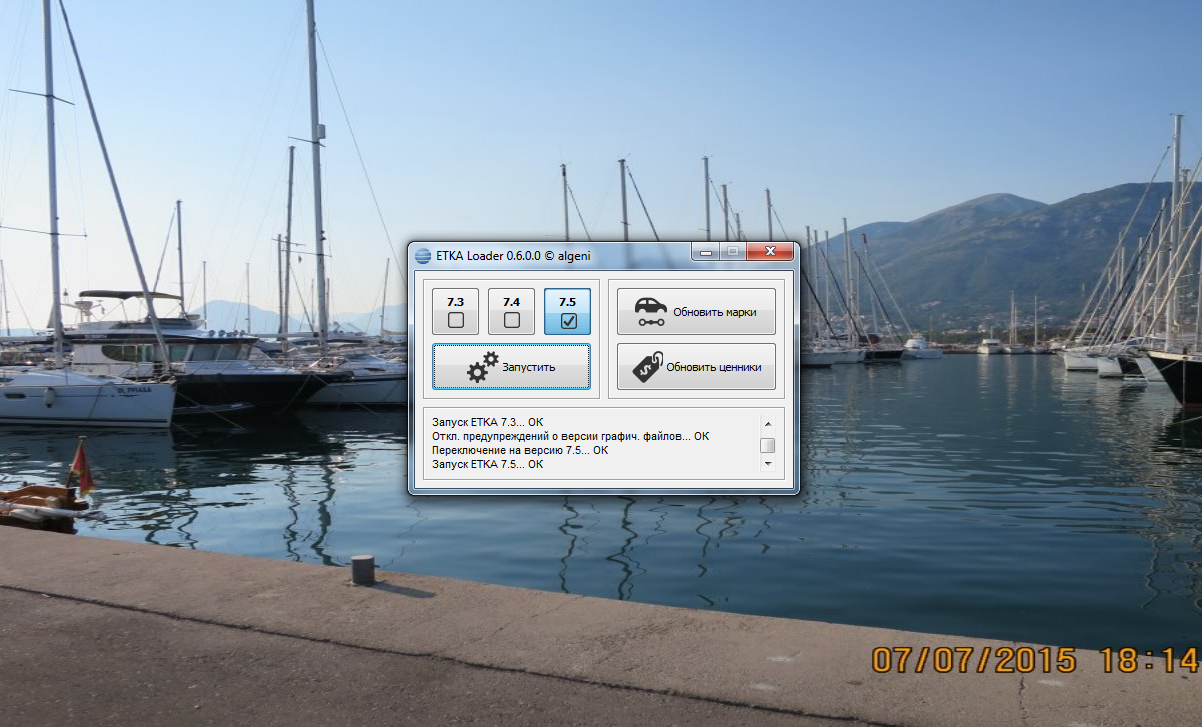Enable the 7.4 version checkbox
The image size is (1202, 727).
tap(511, 320)
